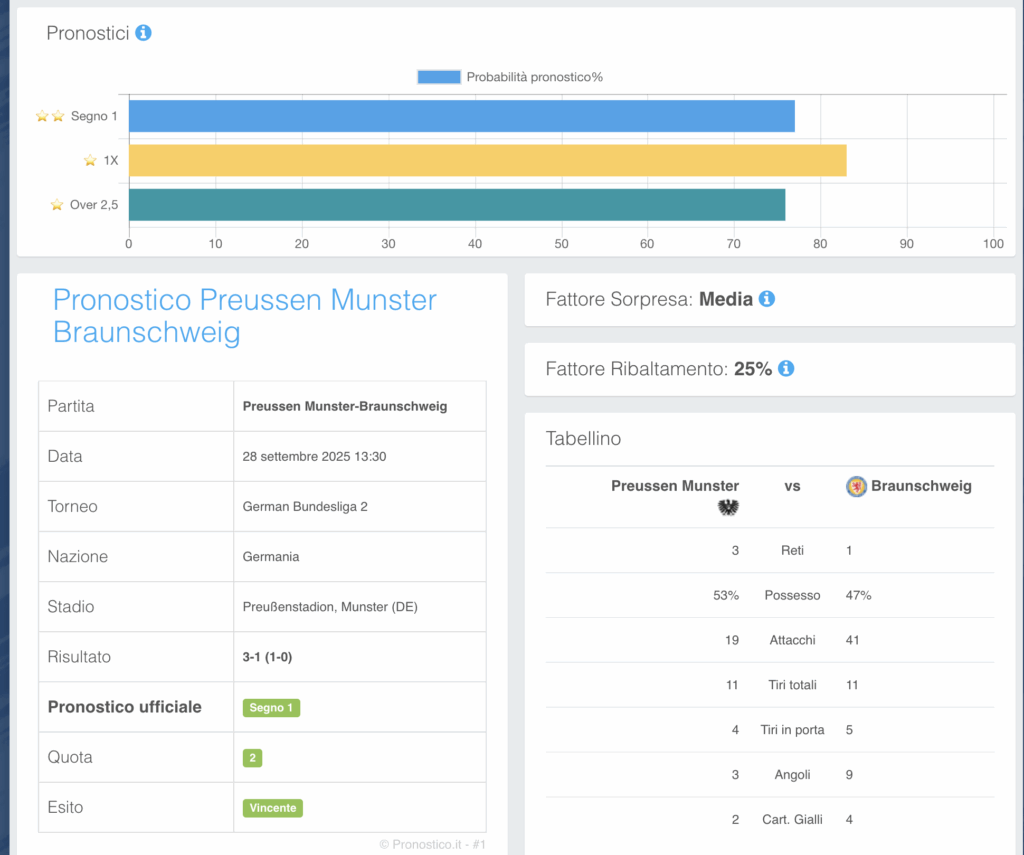Click the star icon beside 1X
1024x855 pixels.
click(x=90, y=160)
